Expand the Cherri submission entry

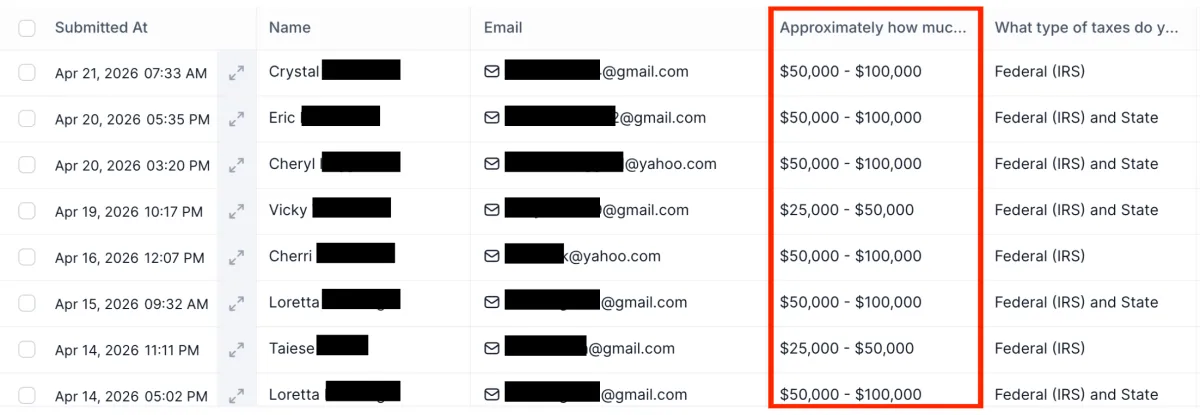237,258
